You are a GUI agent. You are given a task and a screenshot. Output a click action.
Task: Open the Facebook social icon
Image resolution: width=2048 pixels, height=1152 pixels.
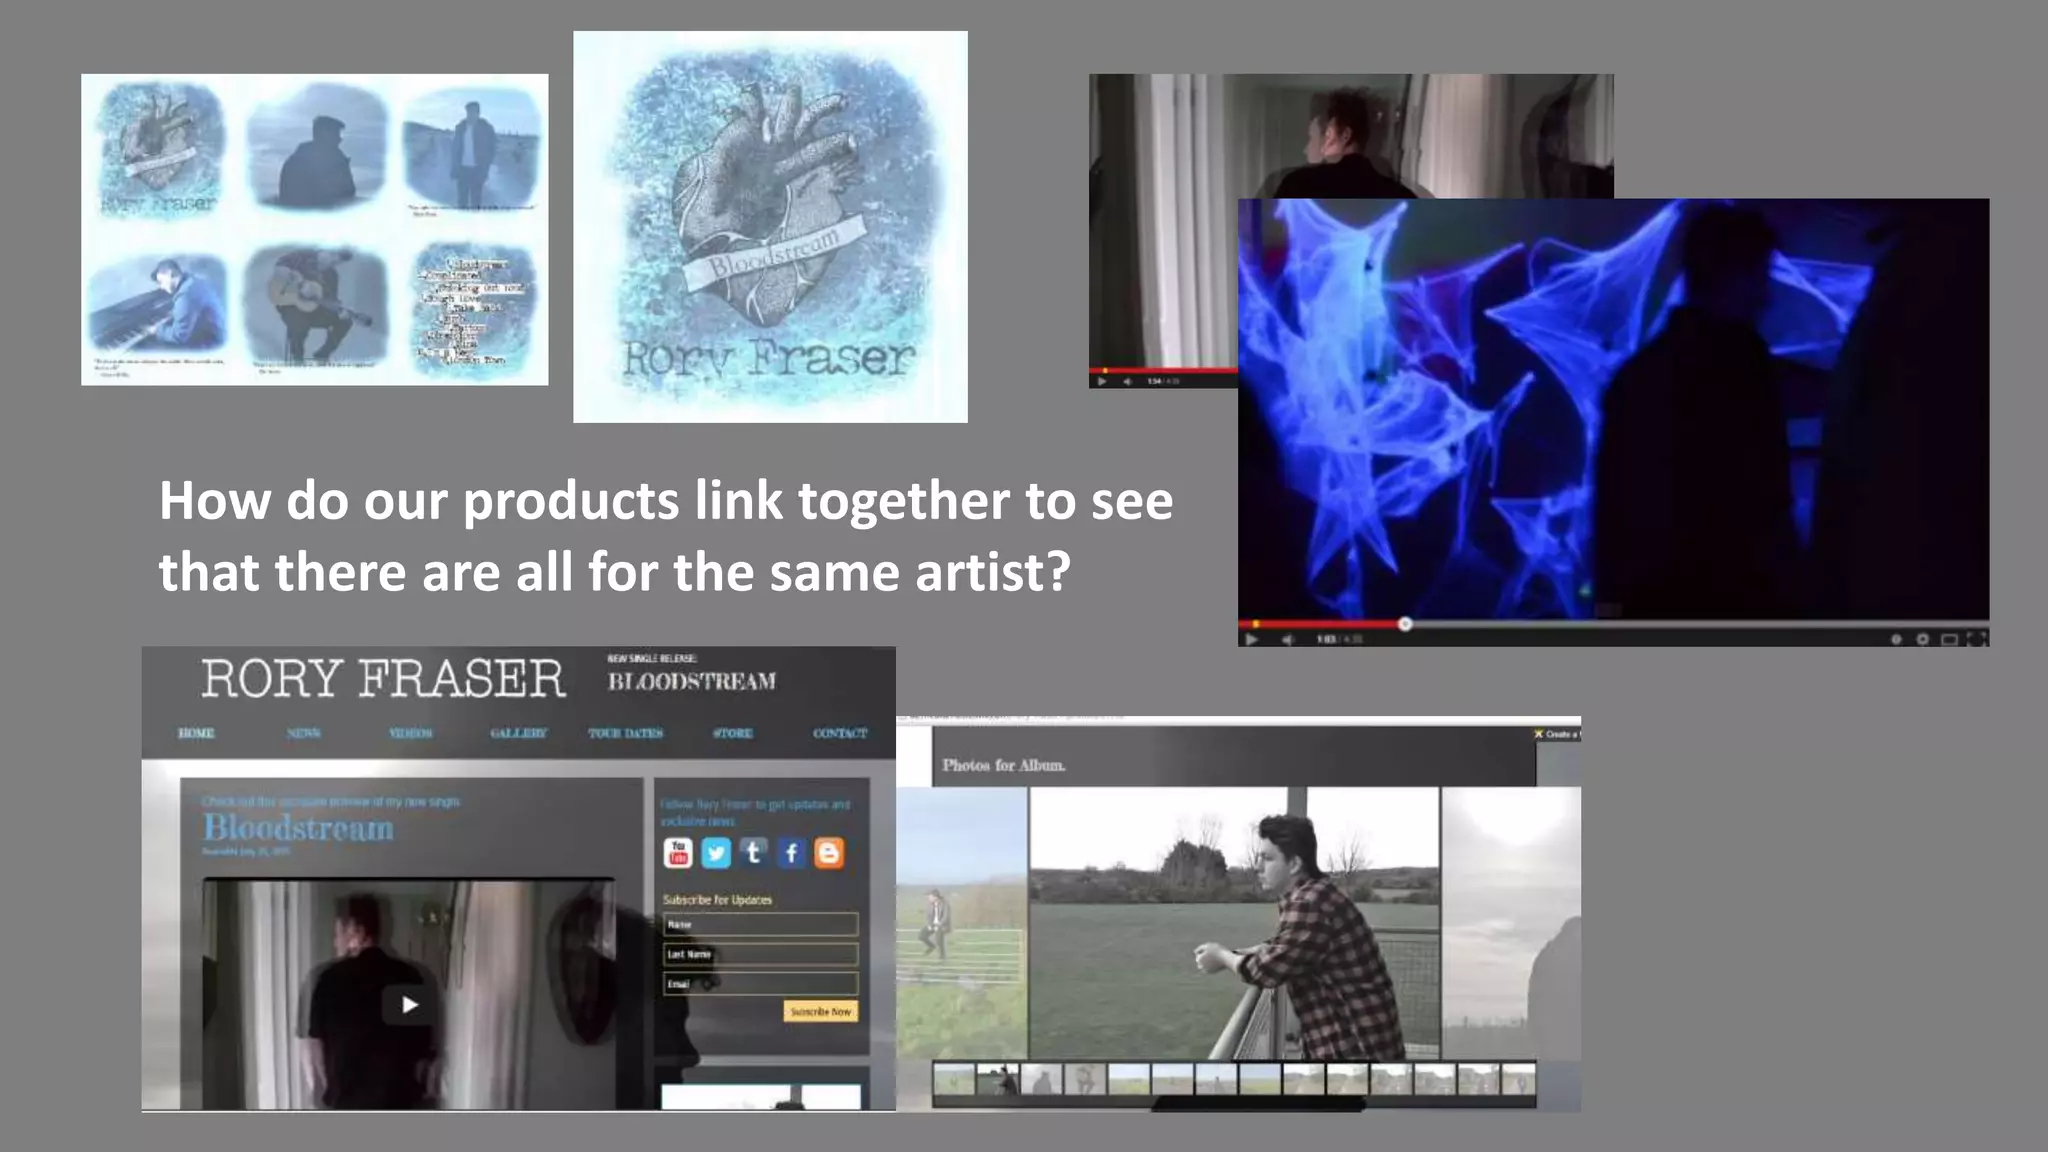[791, 853]
